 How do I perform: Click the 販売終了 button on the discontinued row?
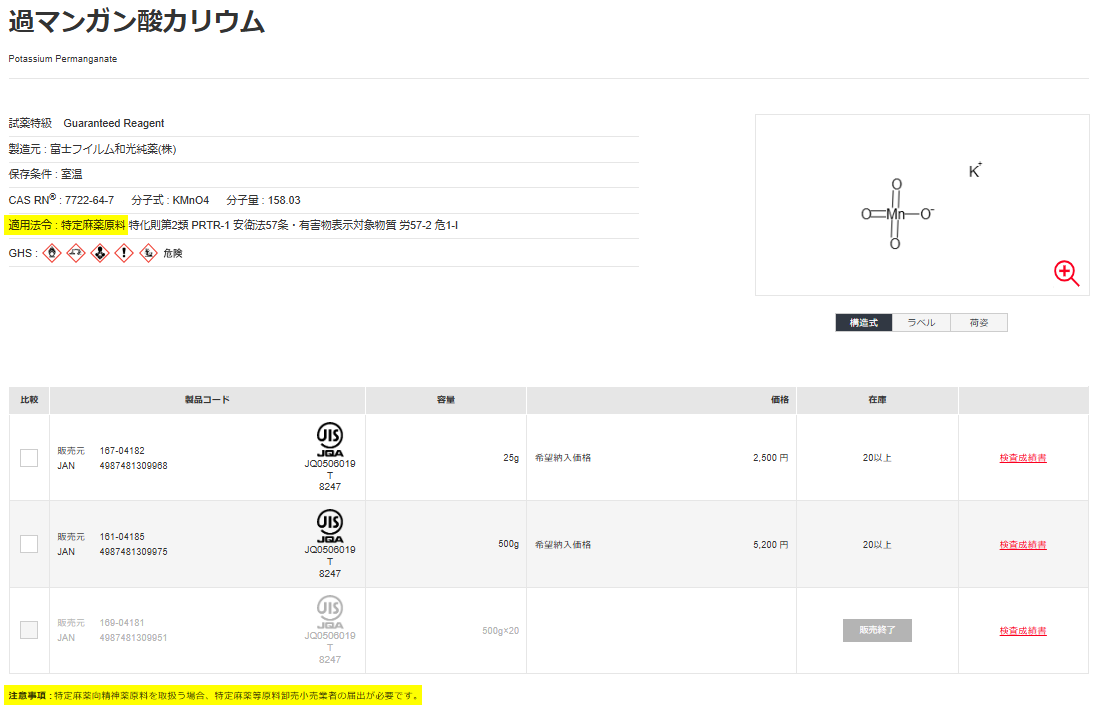(x=877, y=630)
